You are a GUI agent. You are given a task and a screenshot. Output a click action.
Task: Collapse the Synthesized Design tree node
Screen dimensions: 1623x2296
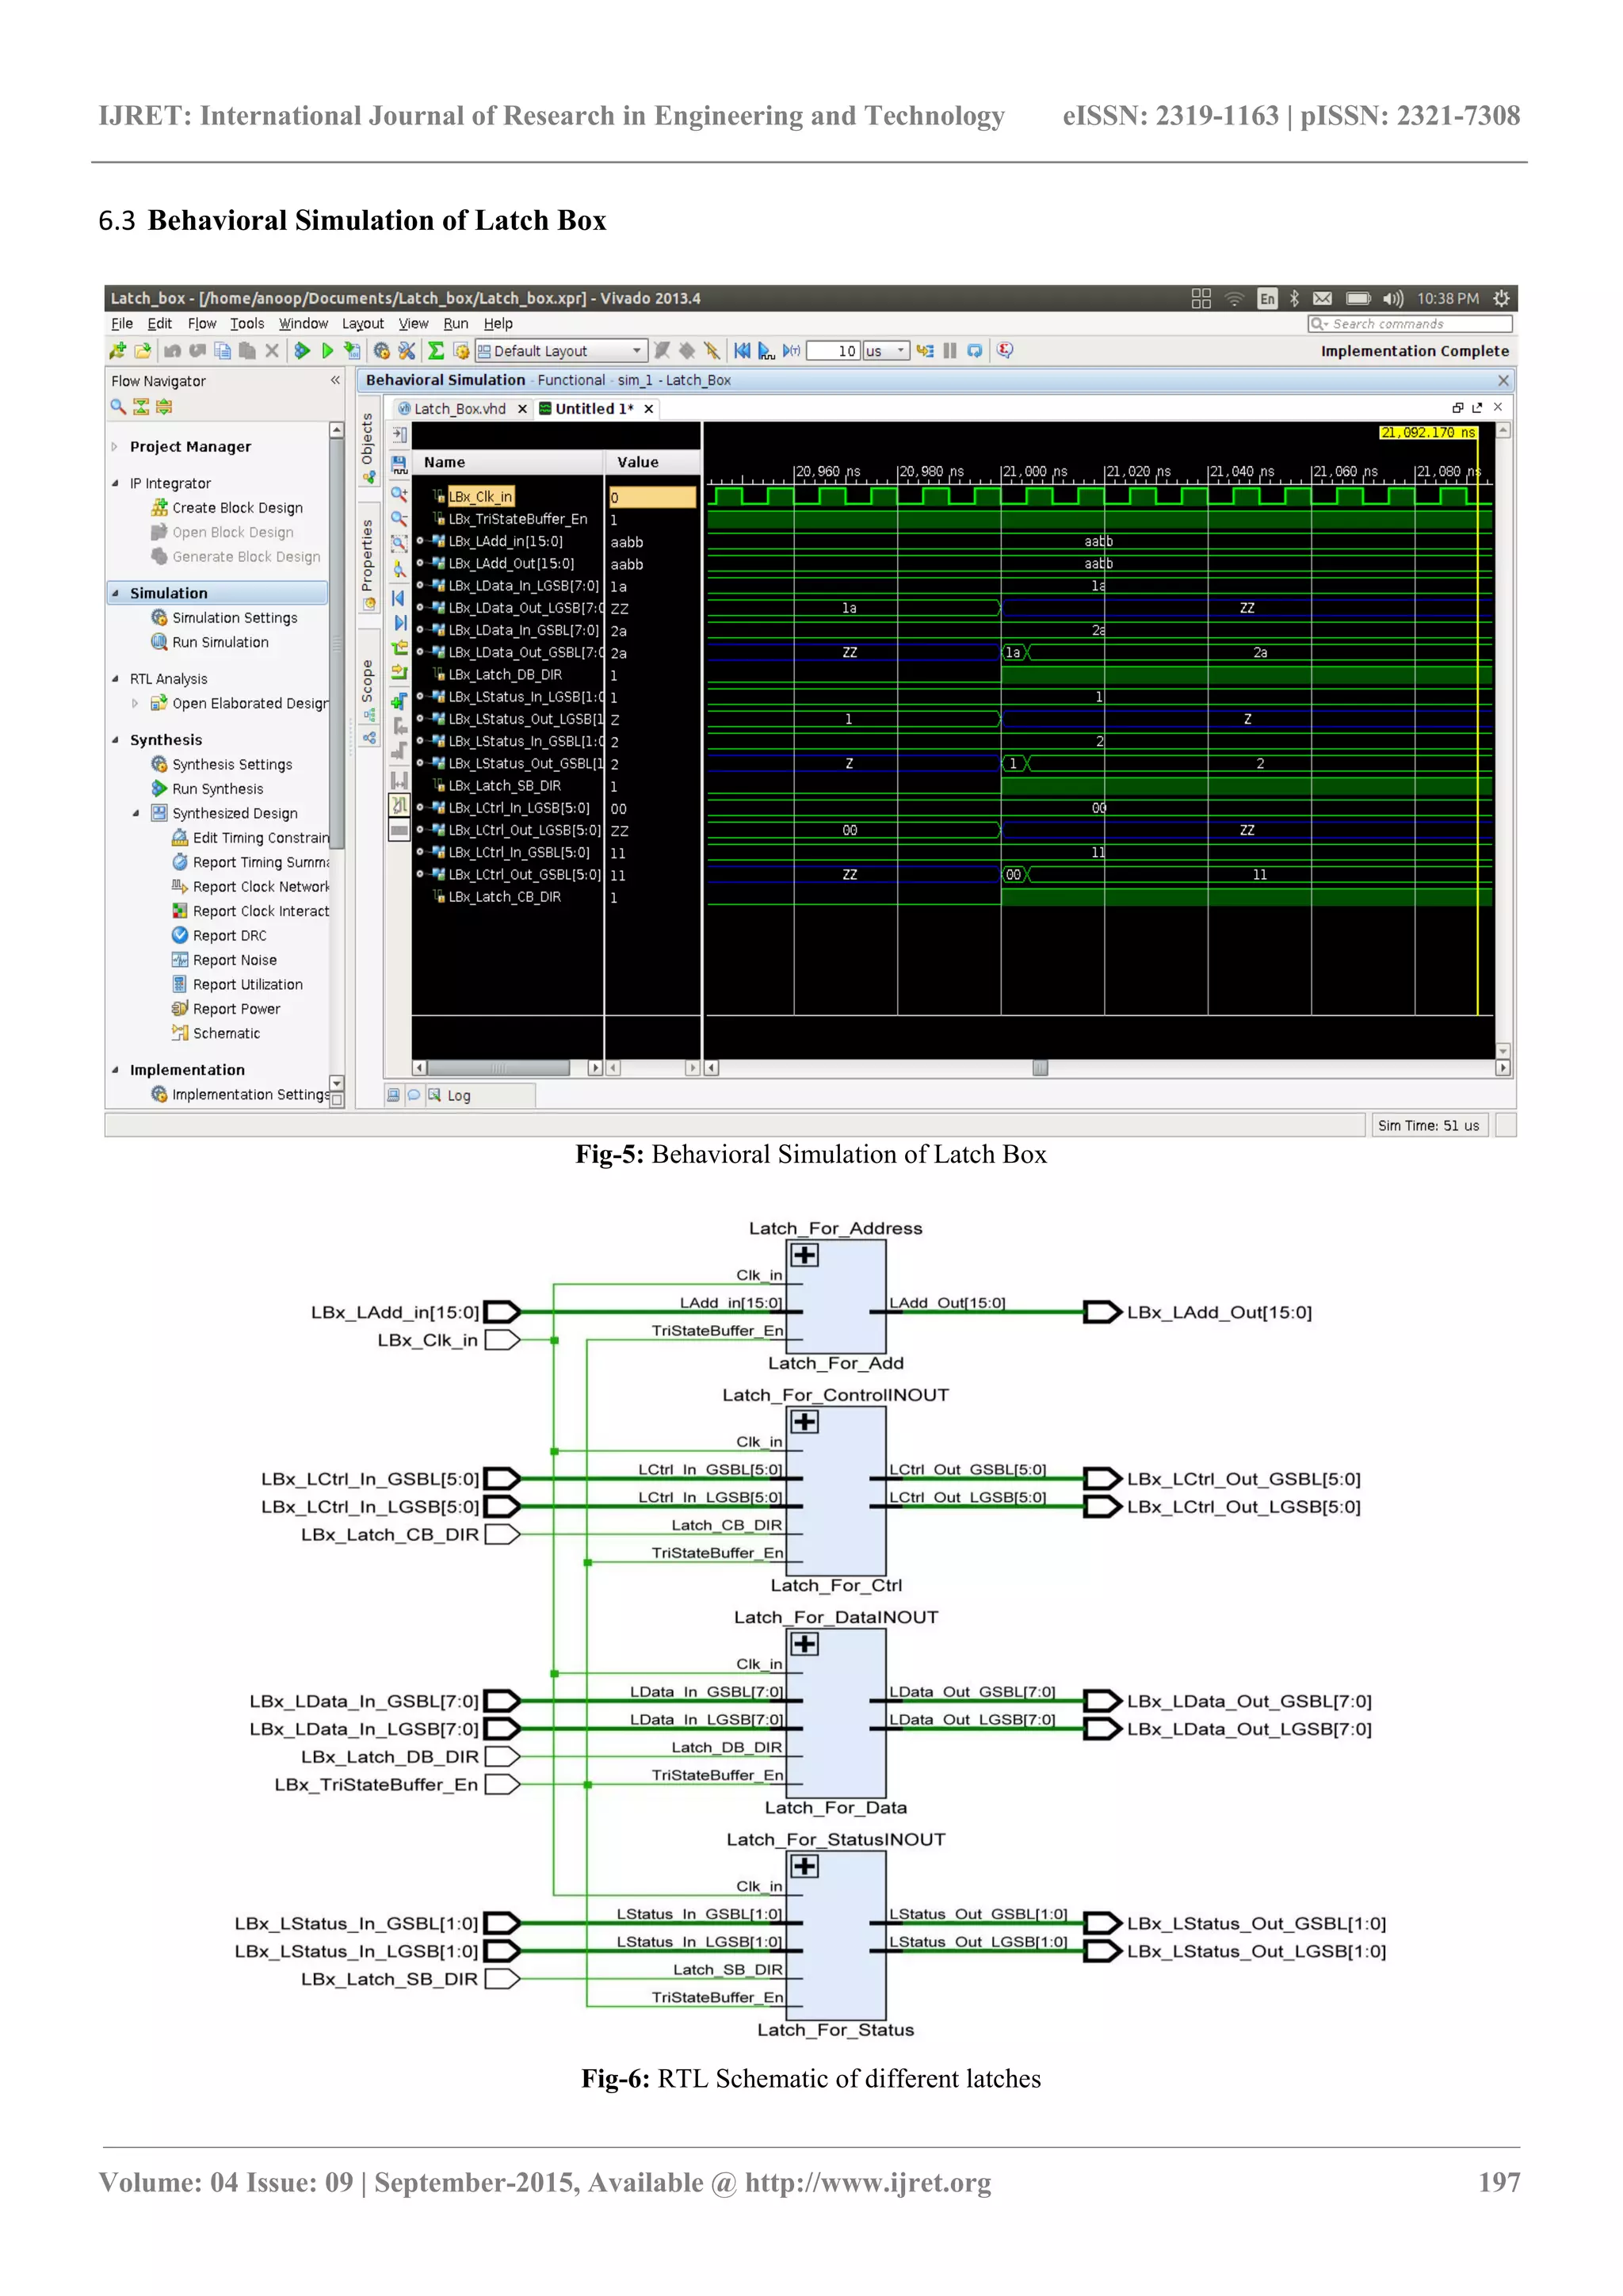(x=136, y=813)
